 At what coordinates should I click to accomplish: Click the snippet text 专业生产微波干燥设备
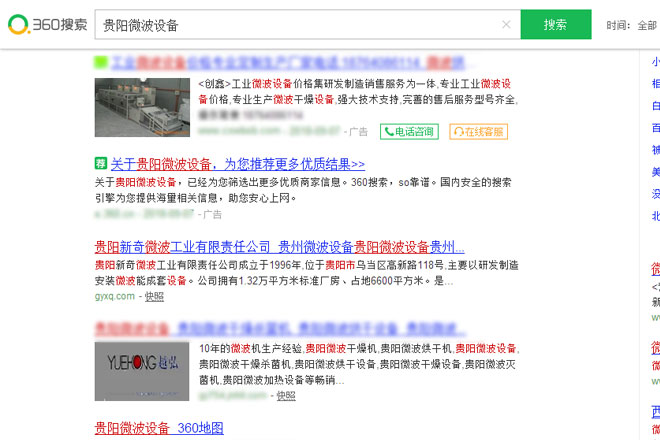(284, 99)
